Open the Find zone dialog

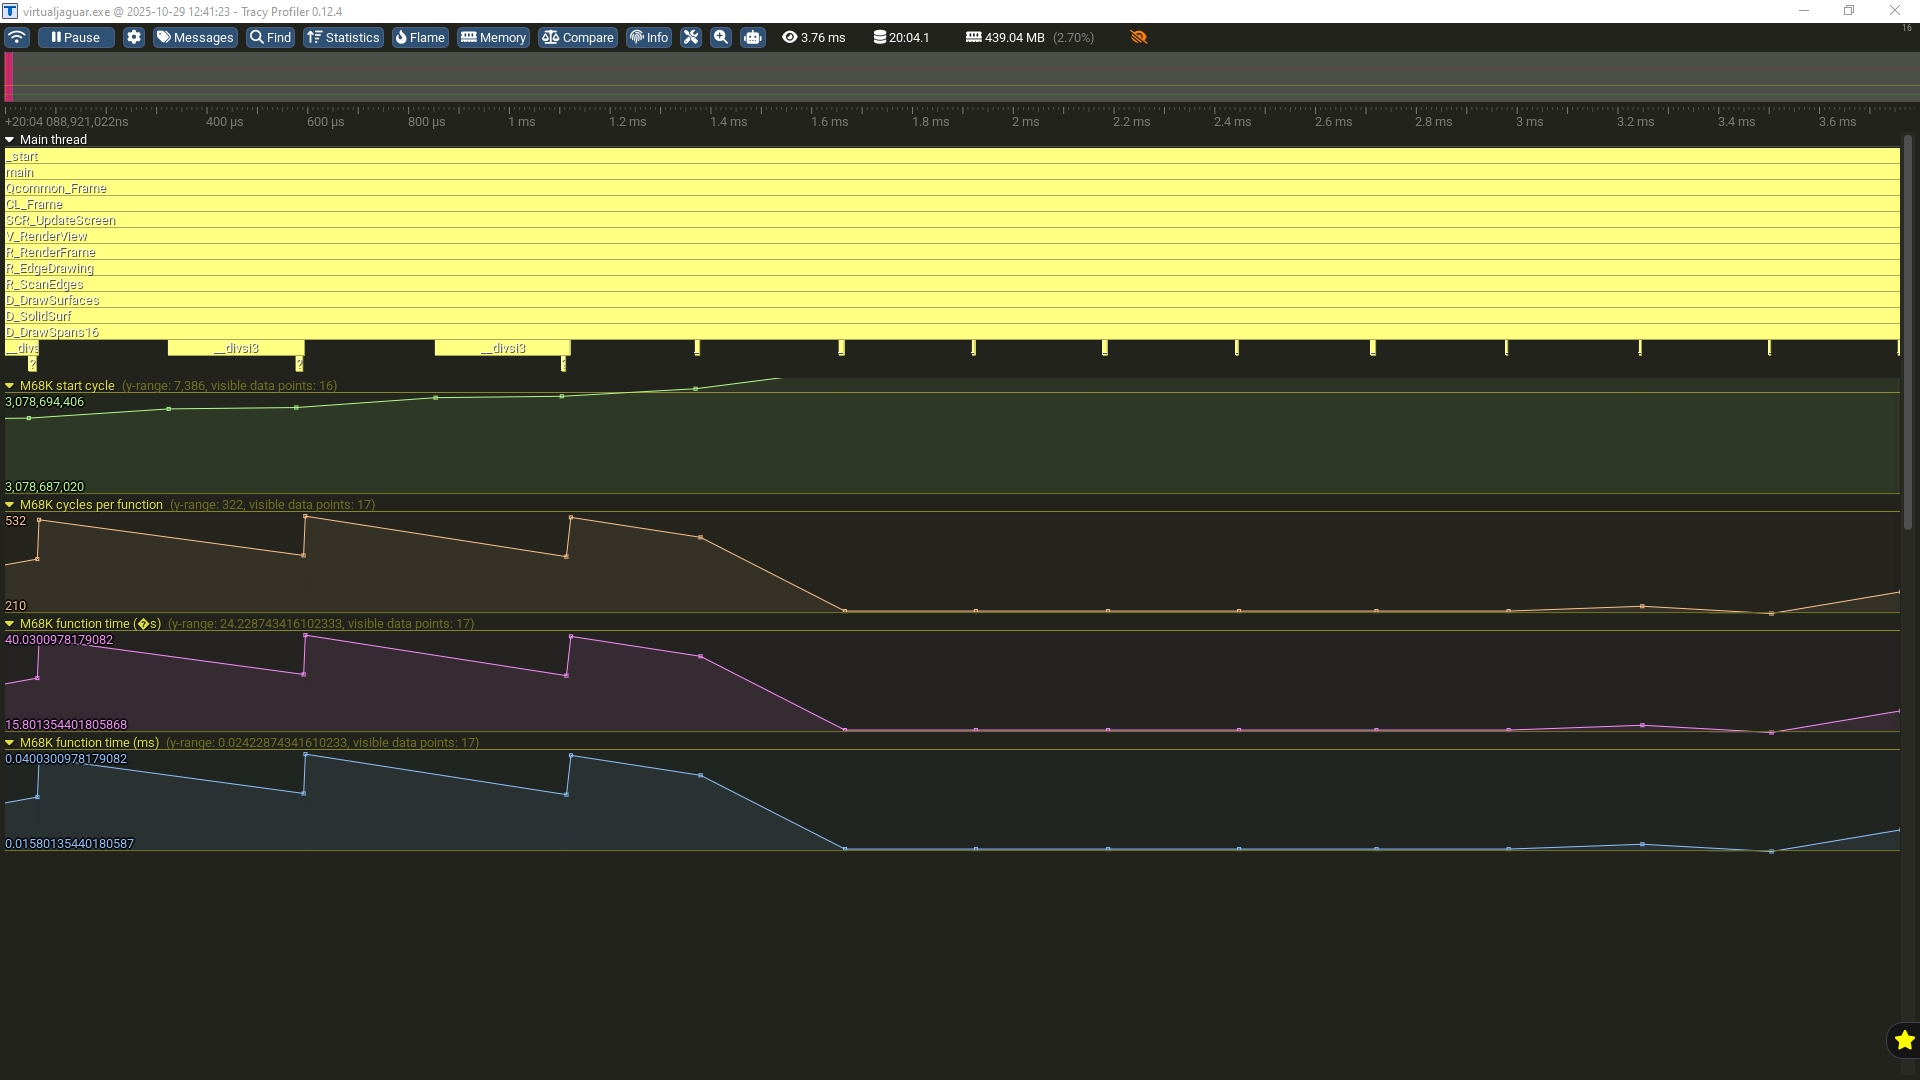point(270,37)
